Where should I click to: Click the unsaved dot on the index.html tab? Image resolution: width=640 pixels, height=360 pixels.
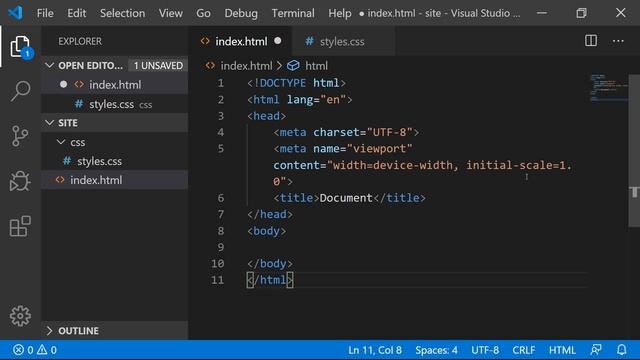click(x=278, y=41)
